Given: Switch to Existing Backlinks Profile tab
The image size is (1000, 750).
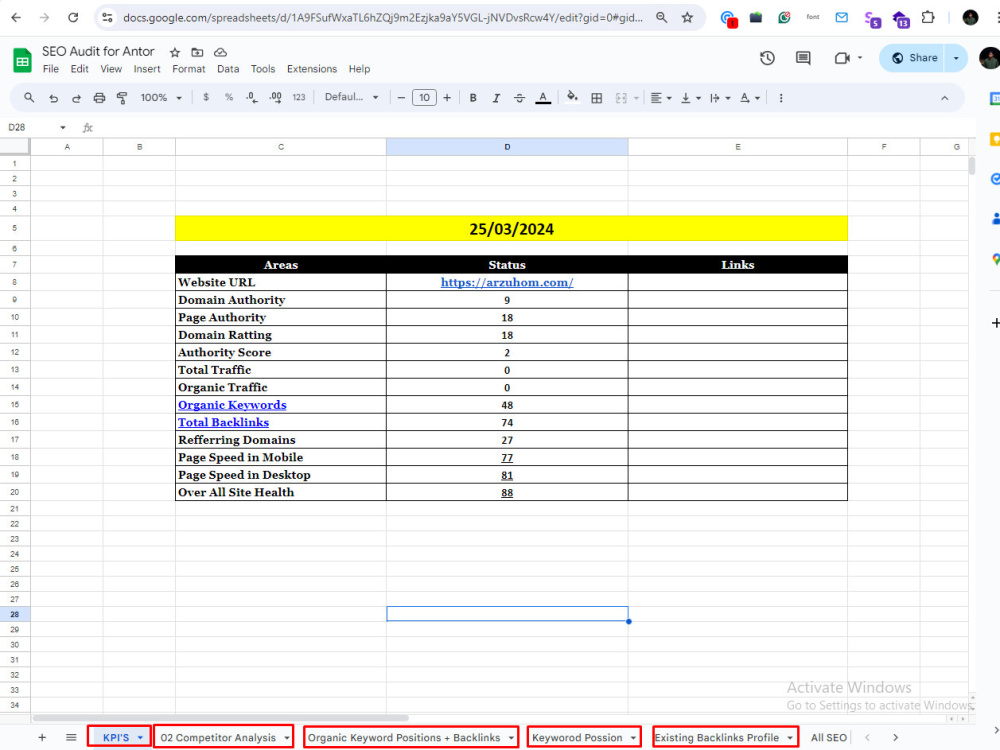Looking at the screenshot, I should click(725, 737).
